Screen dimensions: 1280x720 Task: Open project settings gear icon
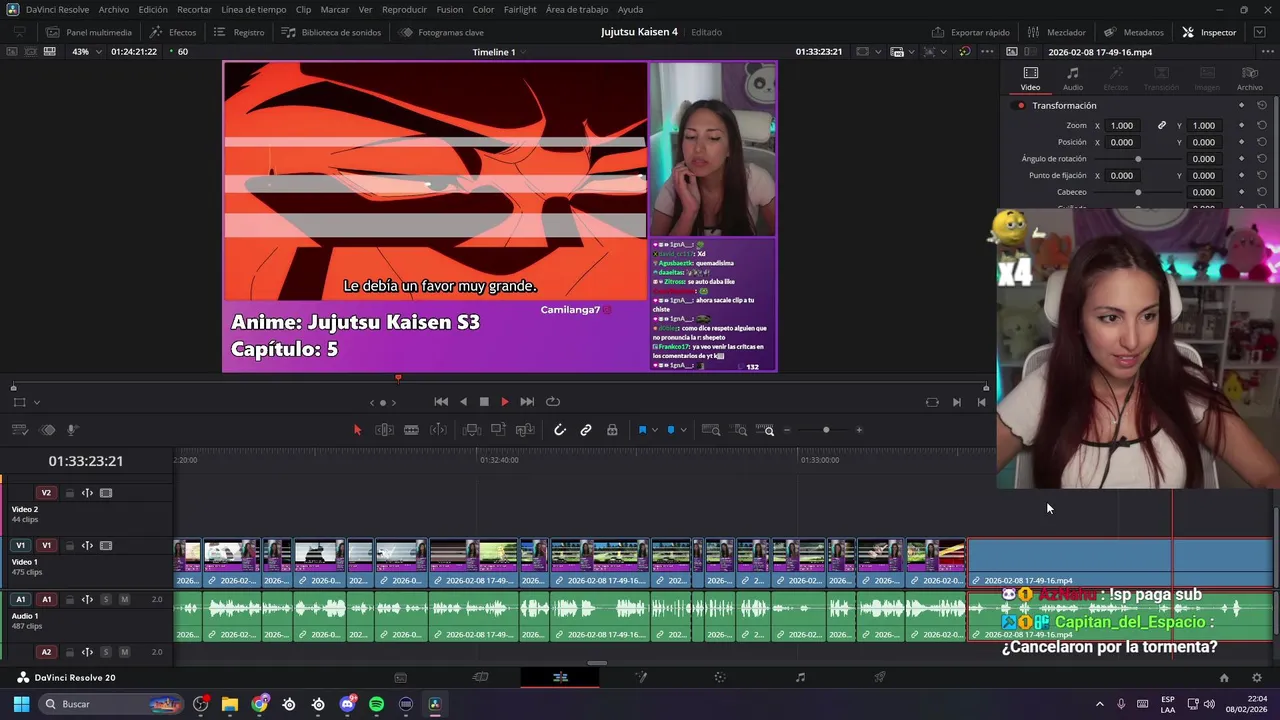(1257, 678)
